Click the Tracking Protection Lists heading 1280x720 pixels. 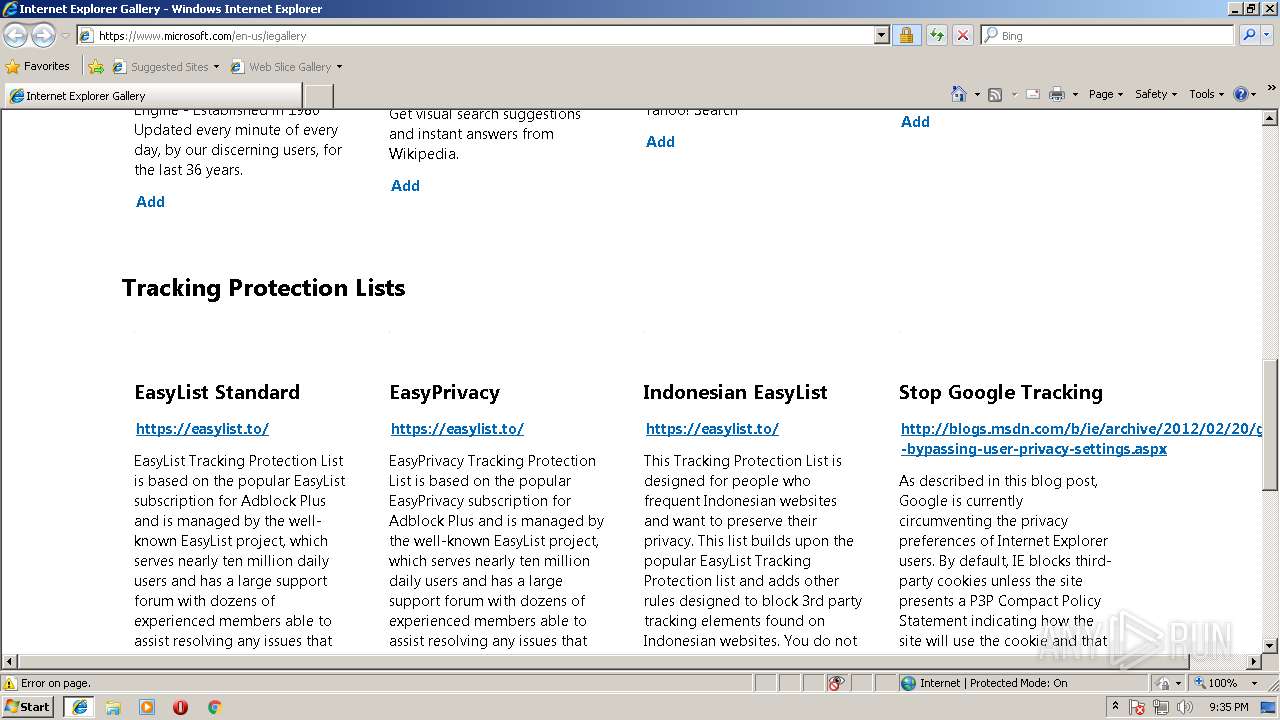point(263,288)
